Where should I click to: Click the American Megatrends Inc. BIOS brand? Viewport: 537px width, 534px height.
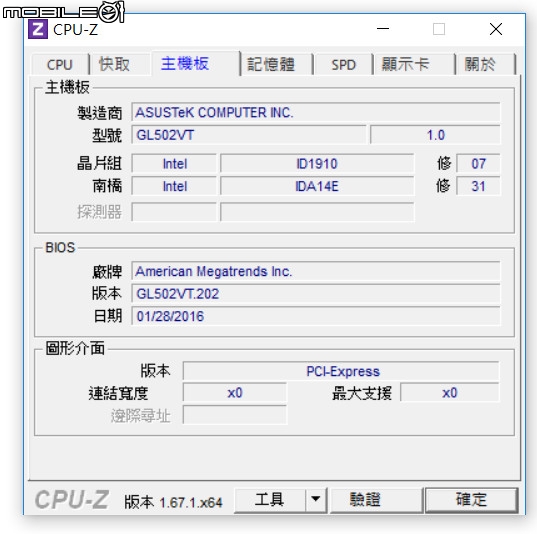click(x=316, y=271)
